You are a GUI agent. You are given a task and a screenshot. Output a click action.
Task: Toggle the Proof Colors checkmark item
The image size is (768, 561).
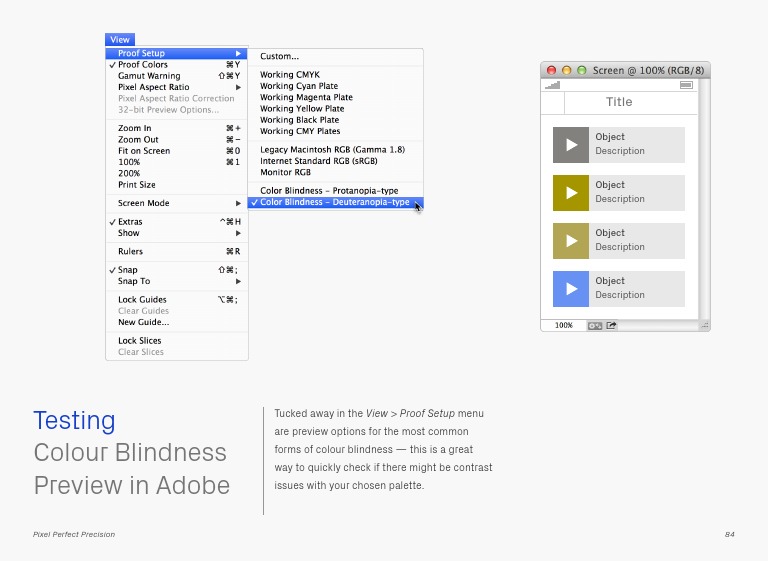coord(176,65)
